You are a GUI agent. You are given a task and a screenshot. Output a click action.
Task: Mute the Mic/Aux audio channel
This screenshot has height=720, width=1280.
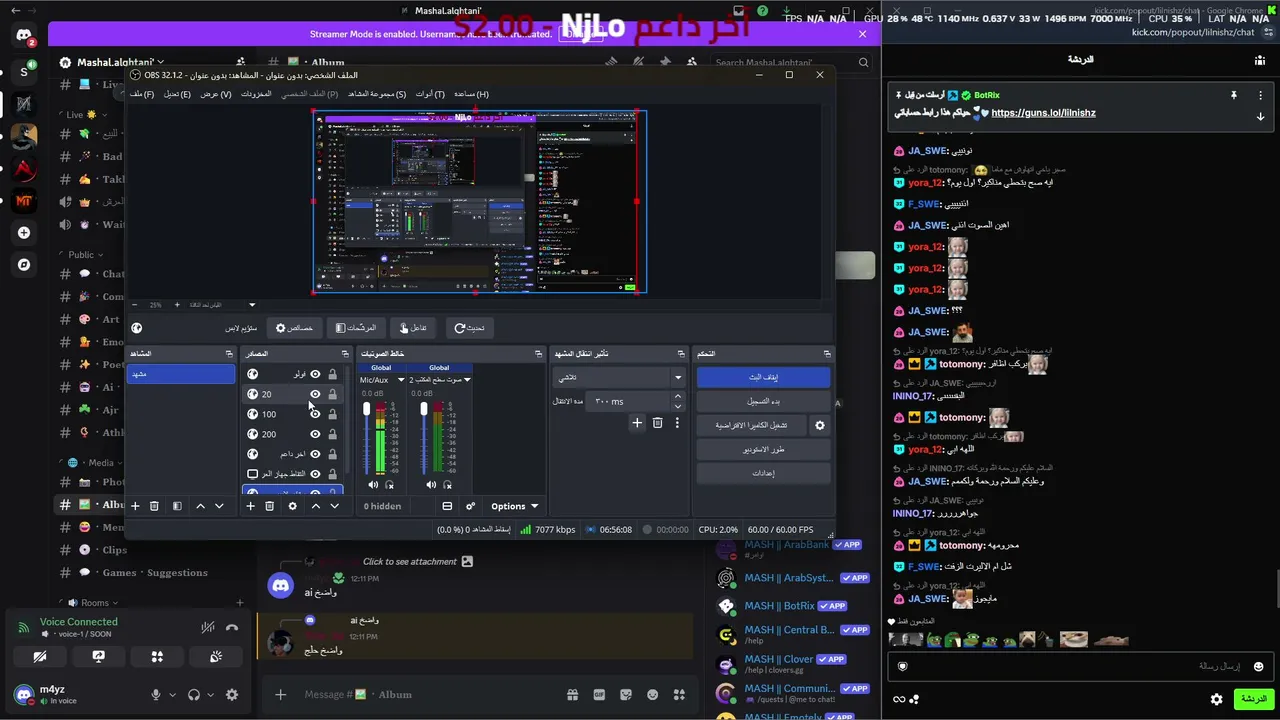tap(374, 485)
